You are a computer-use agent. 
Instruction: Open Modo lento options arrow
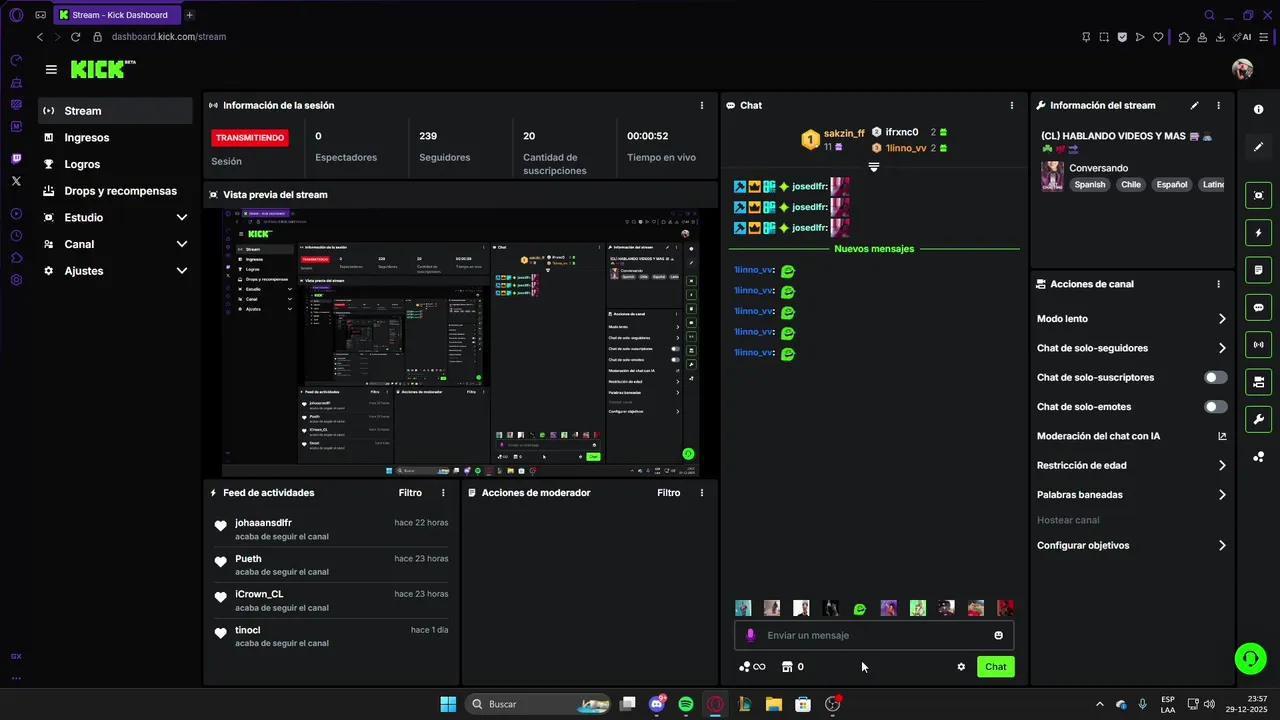(x=1222, y=319)
